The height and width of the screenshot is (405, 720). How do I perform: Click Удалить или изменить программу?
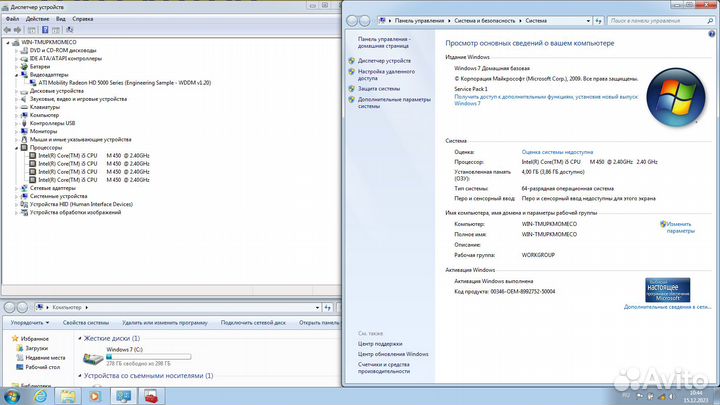point(165,323)
